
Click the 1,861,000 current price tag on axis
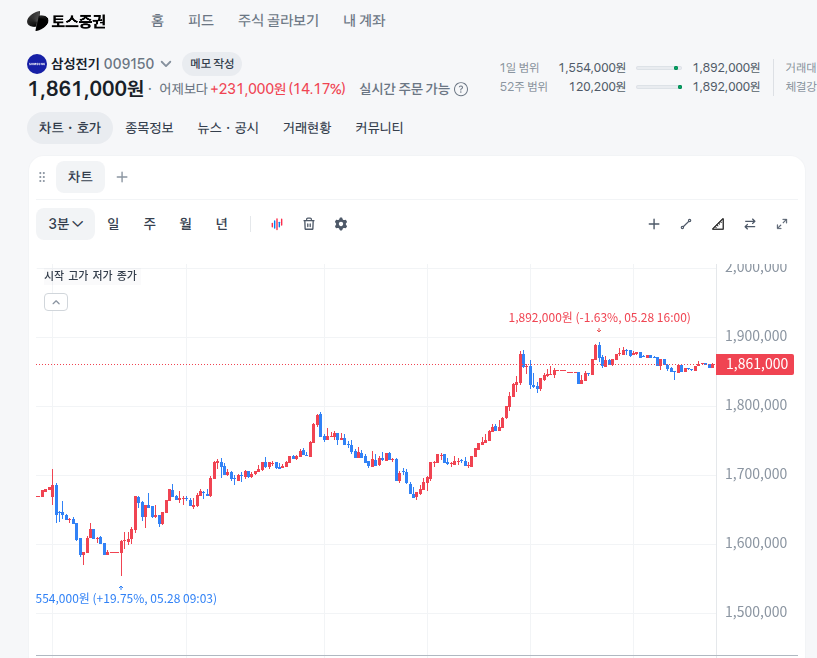(755, 364)
